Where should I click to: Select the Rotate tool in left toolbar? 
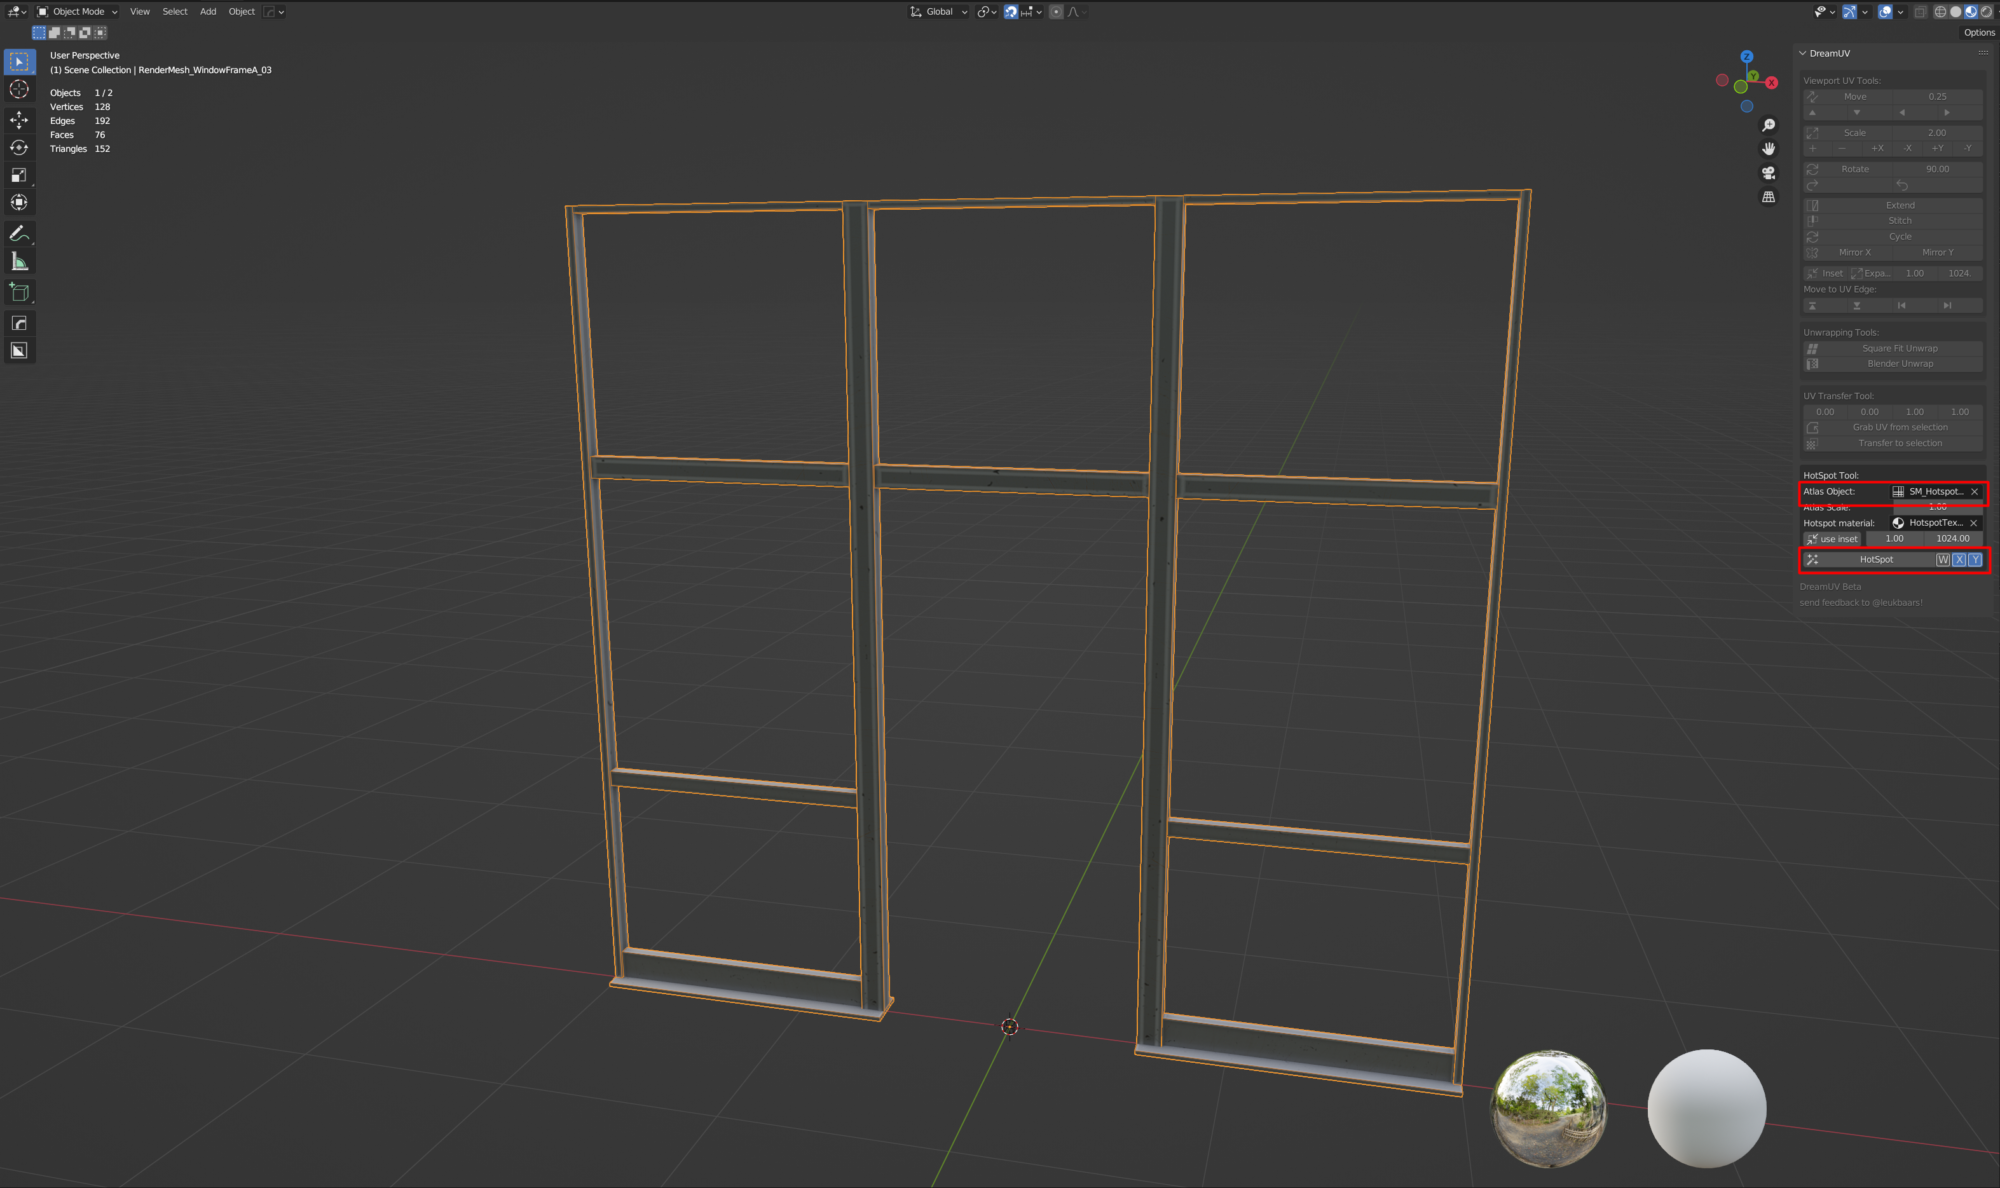click(x=19, y=147)
